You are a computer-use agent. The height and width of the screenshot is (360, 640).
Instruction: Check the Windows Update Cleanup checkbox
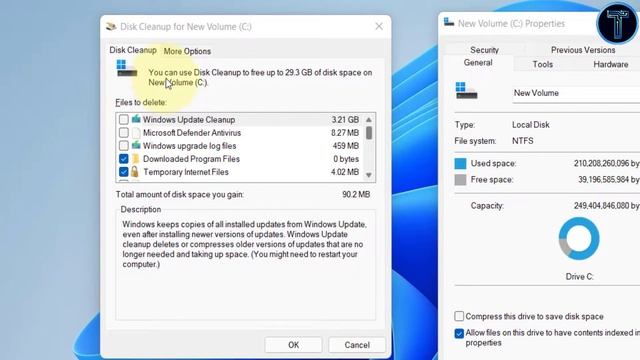124,120
